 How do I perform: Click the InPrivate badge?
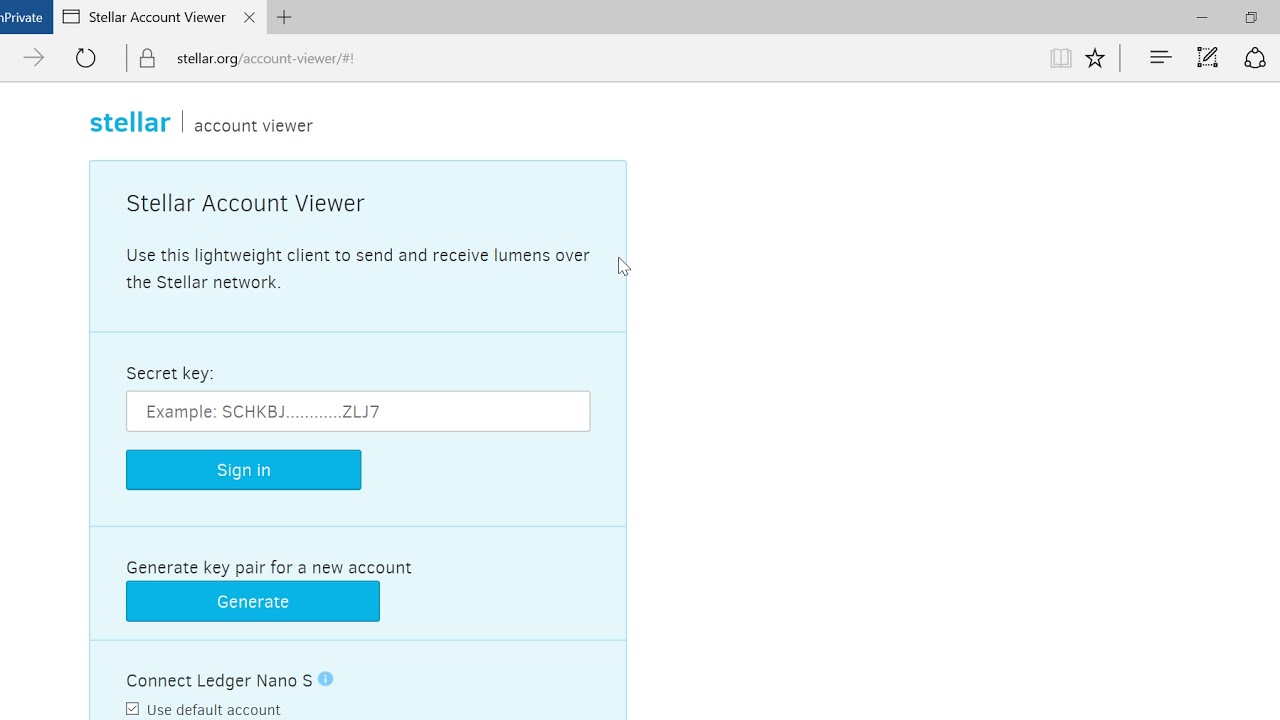(x=24, y=17)
